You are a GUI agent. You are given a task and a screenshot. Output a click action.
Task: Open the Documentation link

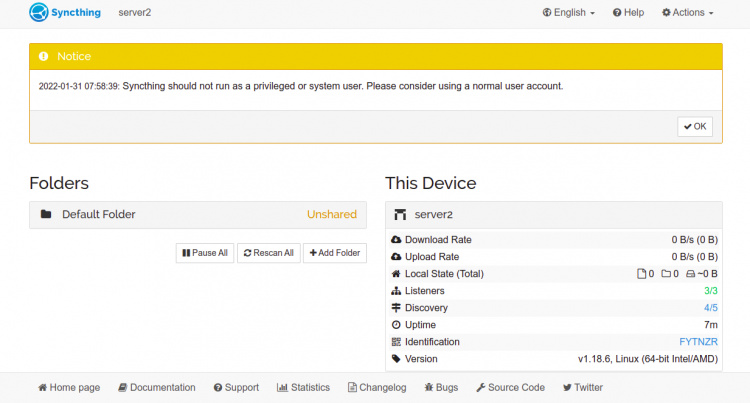(156, 387)
